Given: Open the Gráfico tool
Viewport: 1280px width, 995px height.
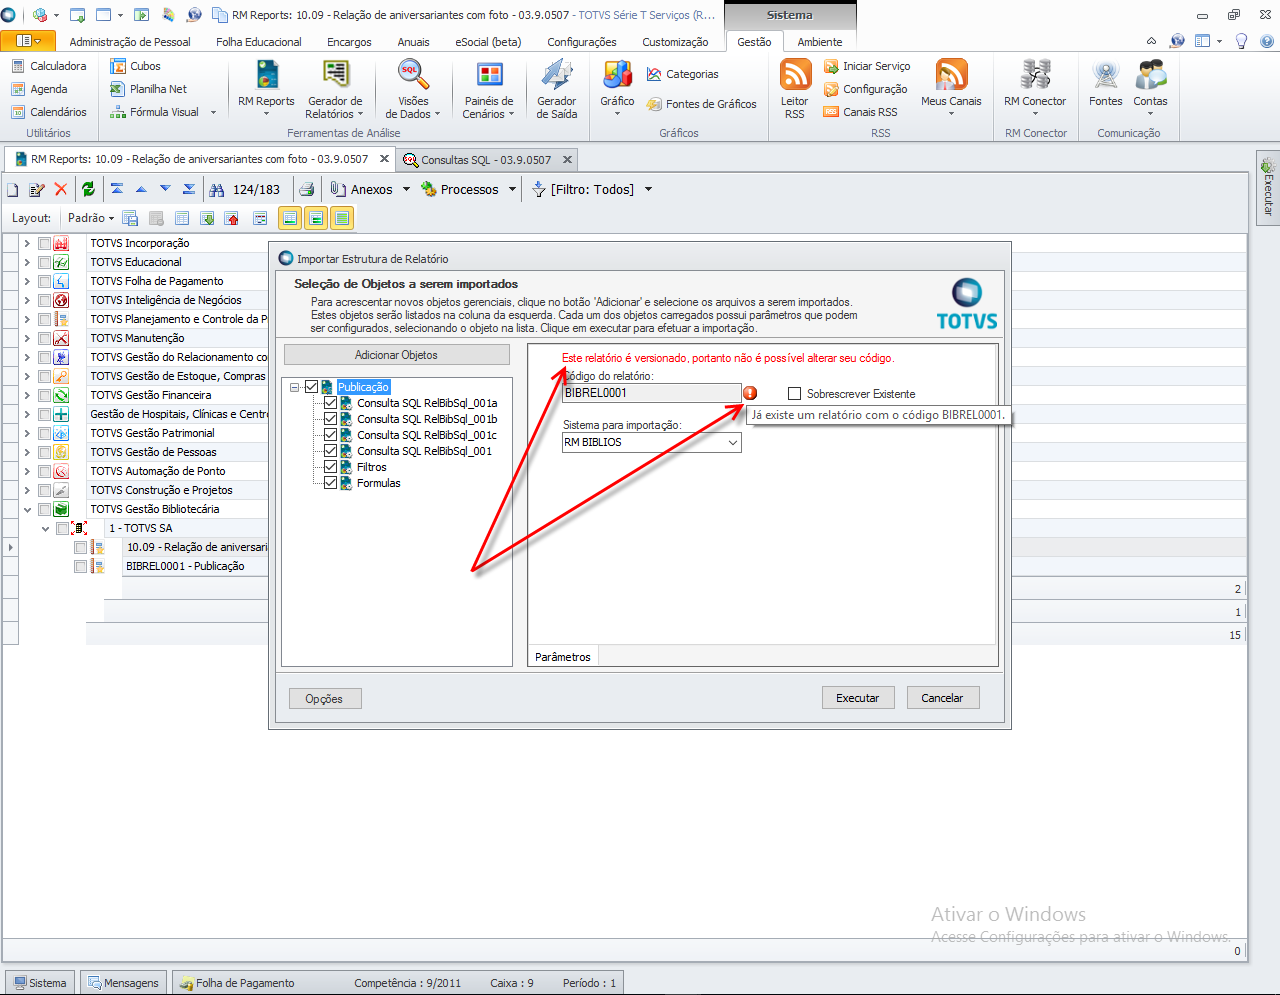Looking at the screenshot, I should (x=617, y=88).
